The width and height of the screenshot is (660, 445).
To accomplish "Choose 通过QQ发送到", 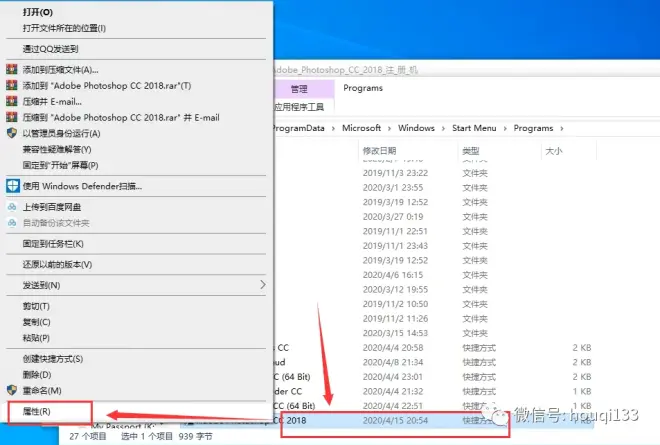I will point(51,49).
